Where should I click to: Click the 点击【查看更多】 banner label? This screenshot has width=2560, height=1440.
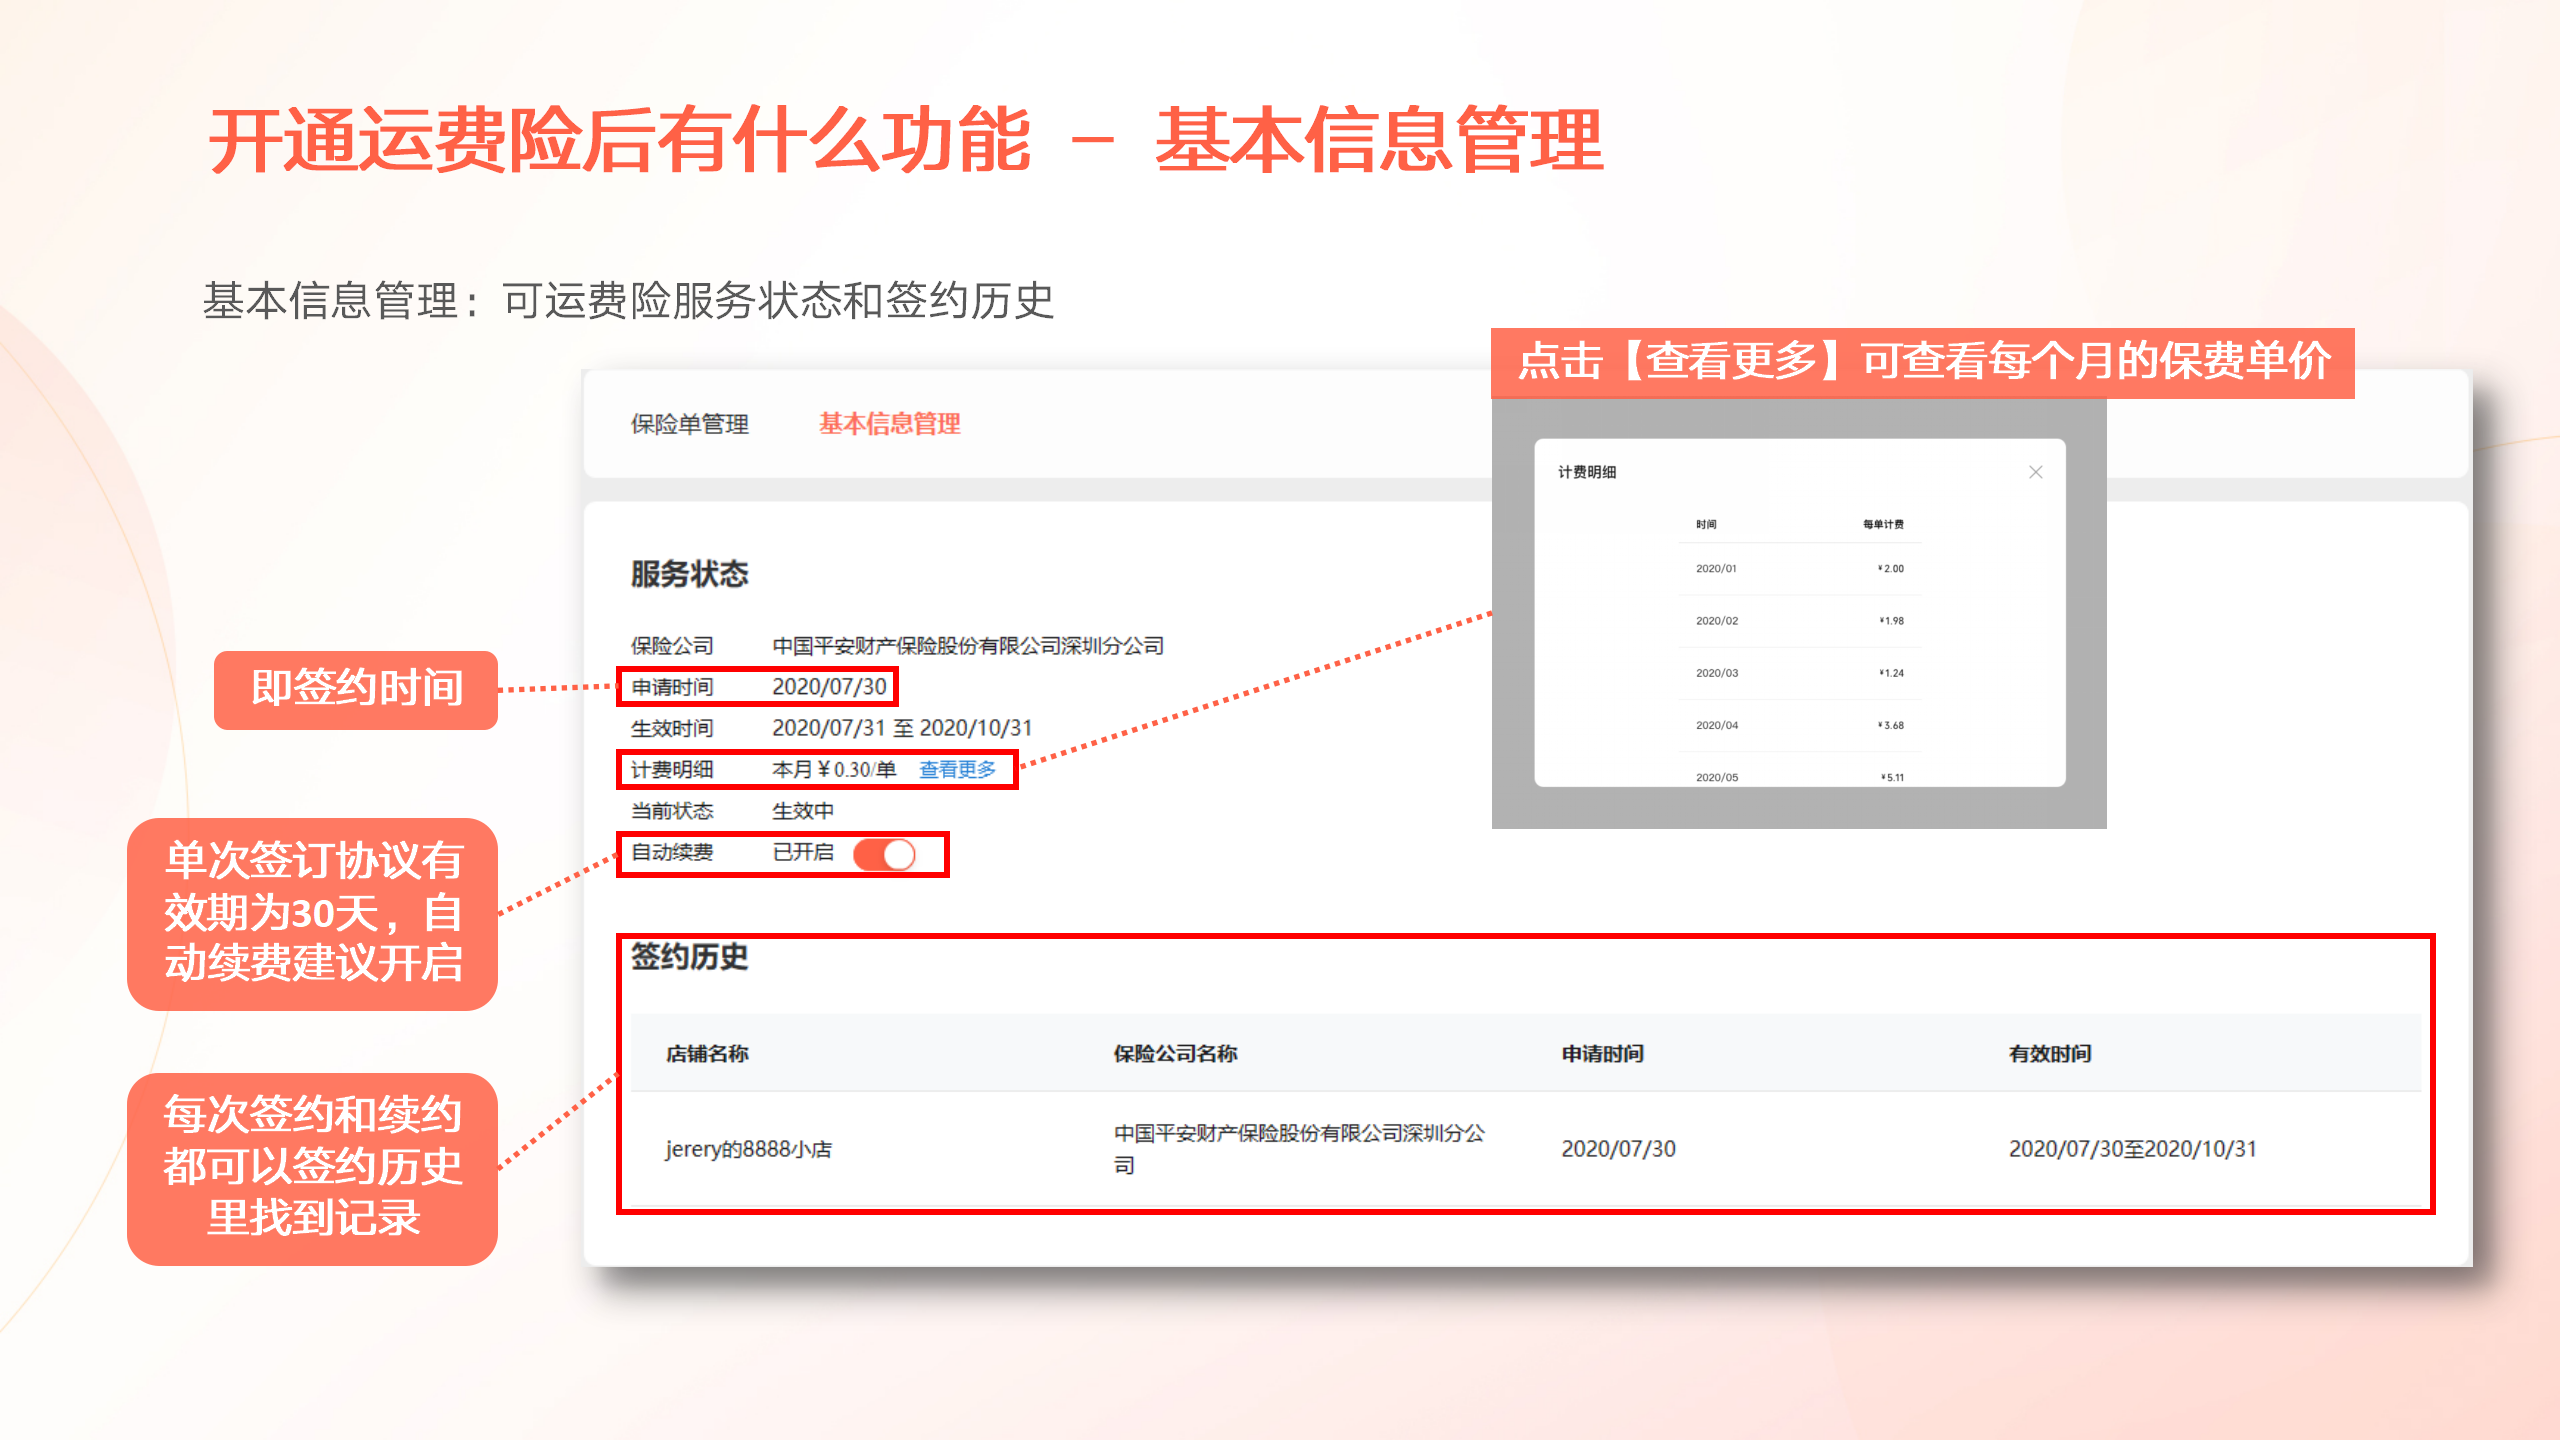(1922, 362)
